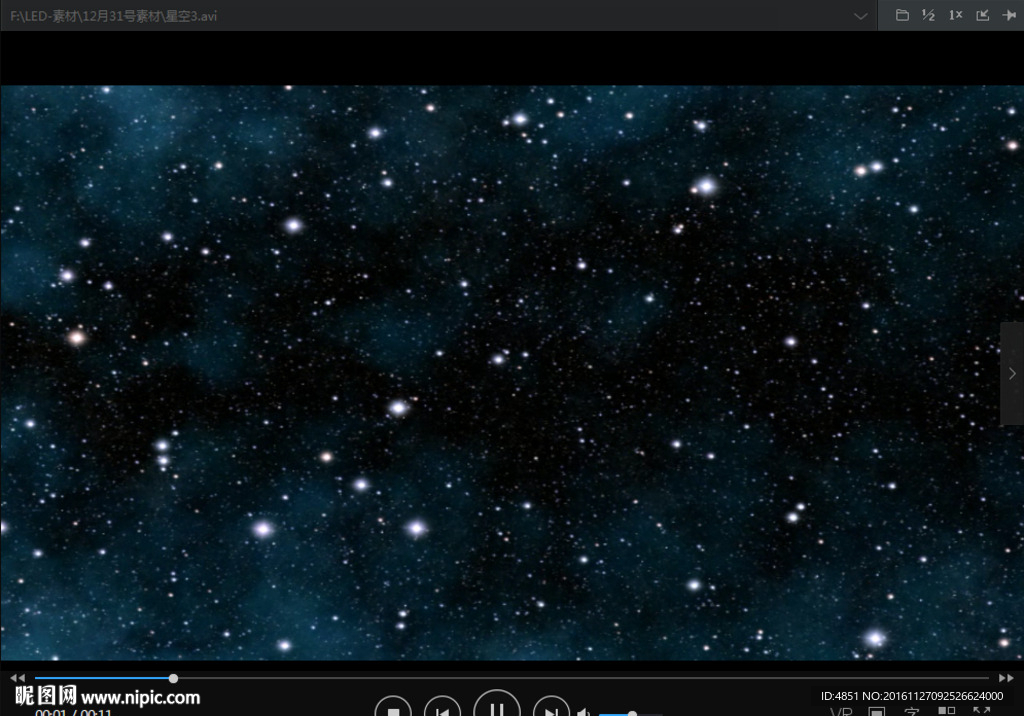1024x716 pixels.
Task: Mute the audio with speaker icon
Action: [584, 712]
